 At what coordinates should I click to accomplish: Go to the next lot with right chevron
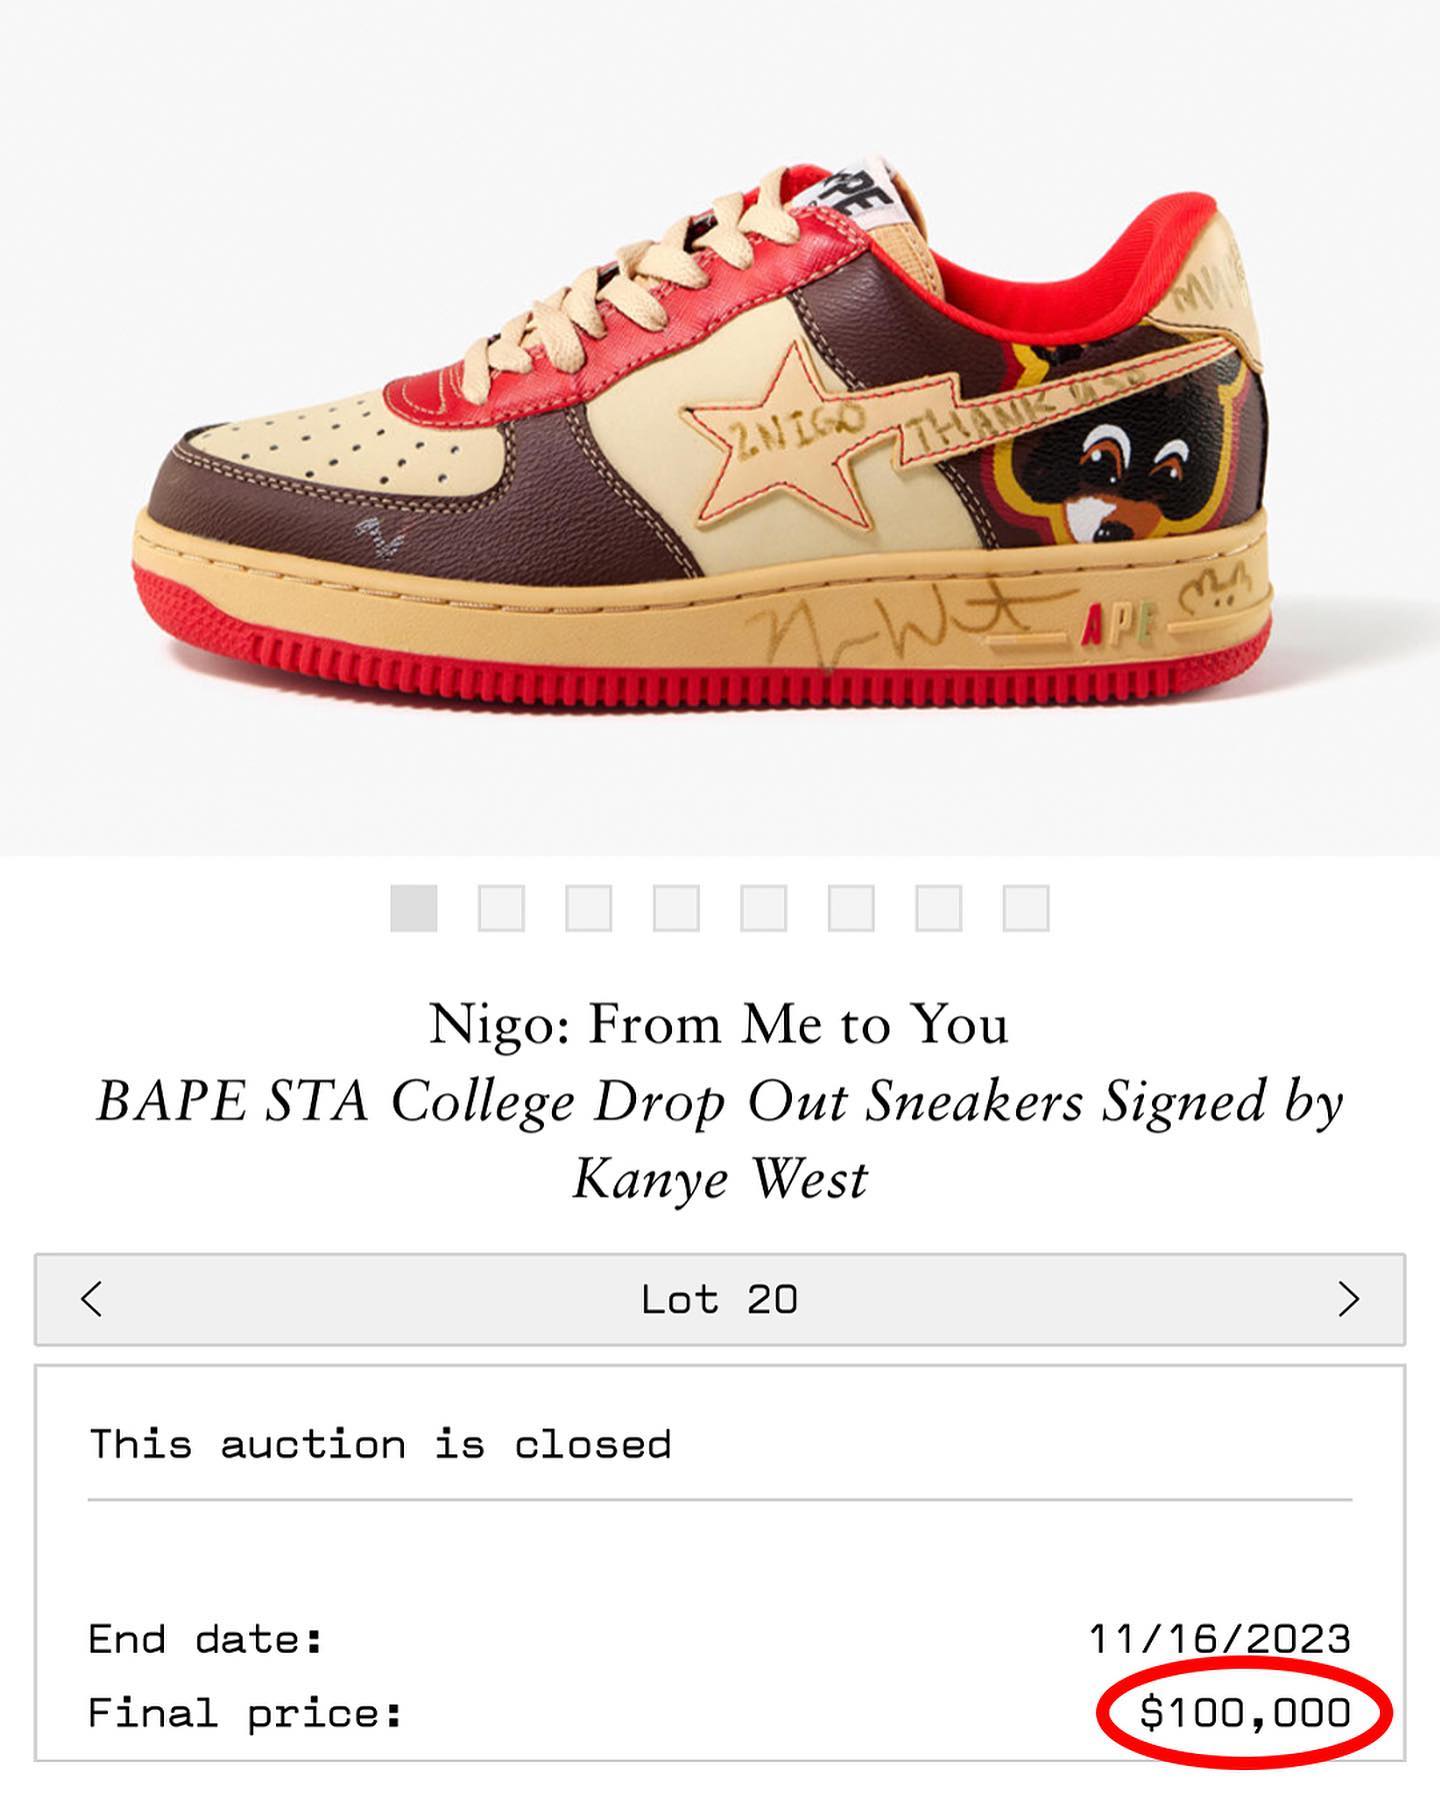[x=1348, y=1300]
